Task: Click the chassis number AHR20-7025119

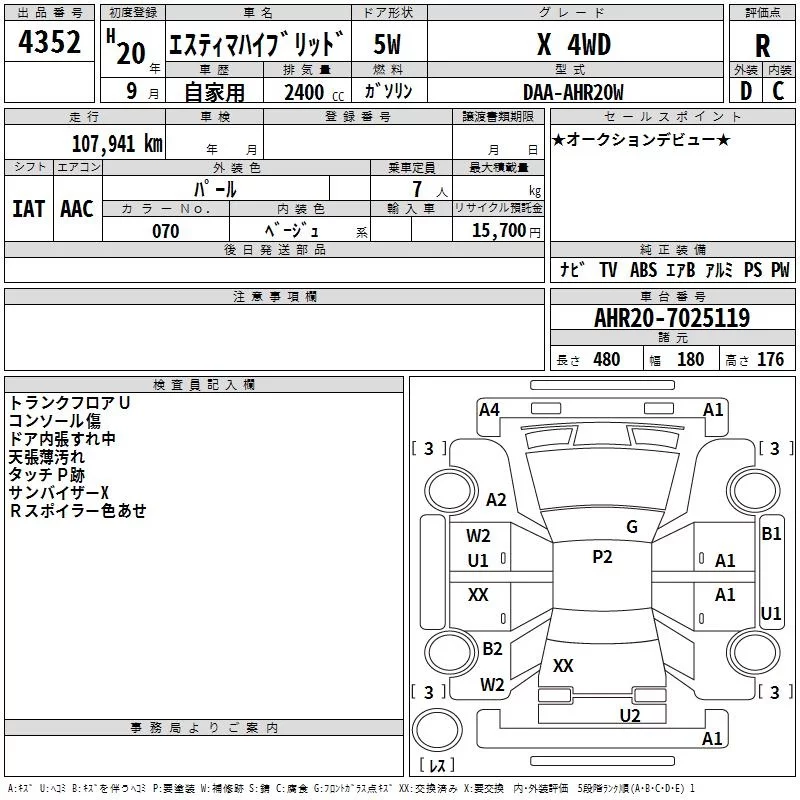Action: coord(672,317)
